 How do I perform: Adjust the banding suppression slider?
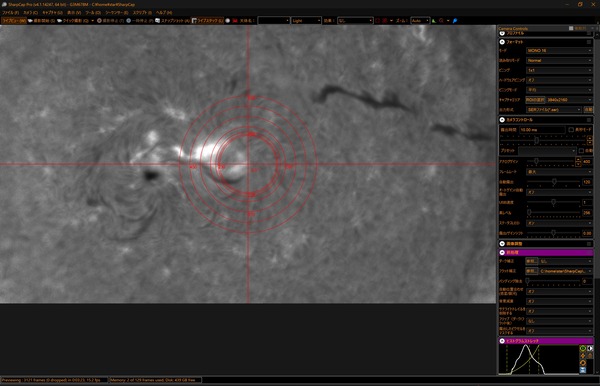(x=528, y=281)
